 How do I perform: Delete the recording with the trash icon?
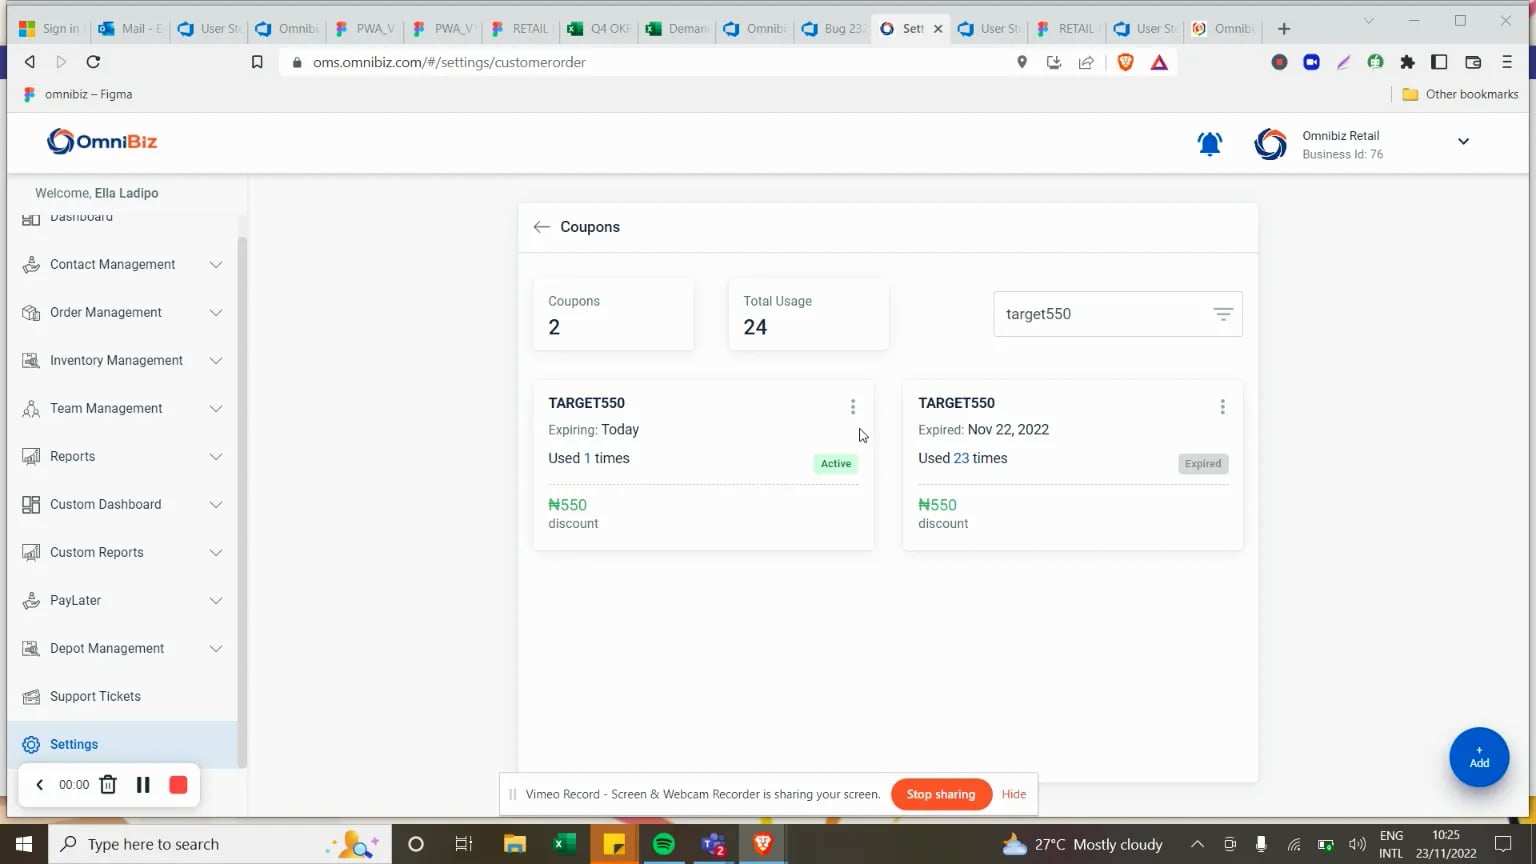point(108,785)
